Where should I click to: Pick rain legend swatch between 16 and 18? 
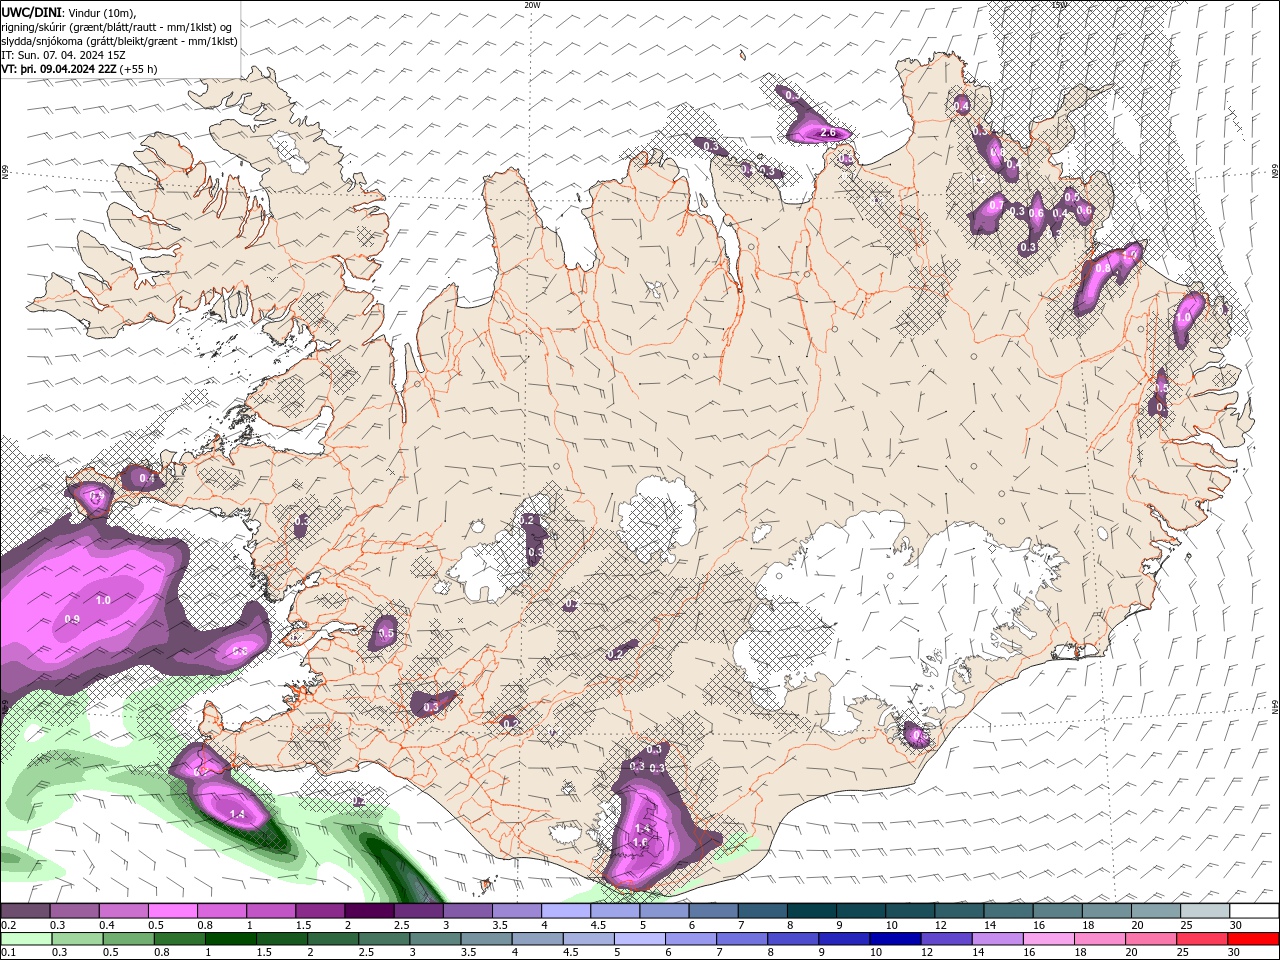1047,939
